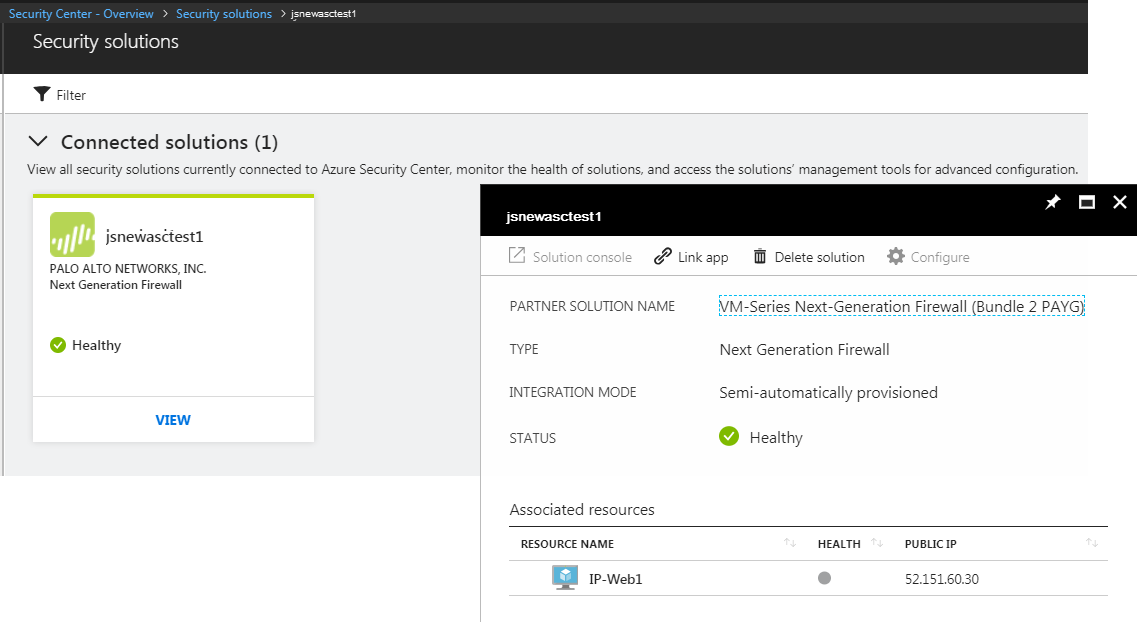Click the Filter funnel icon
The height and width of the screenshot is (622, 1144).
pos(41,94)
